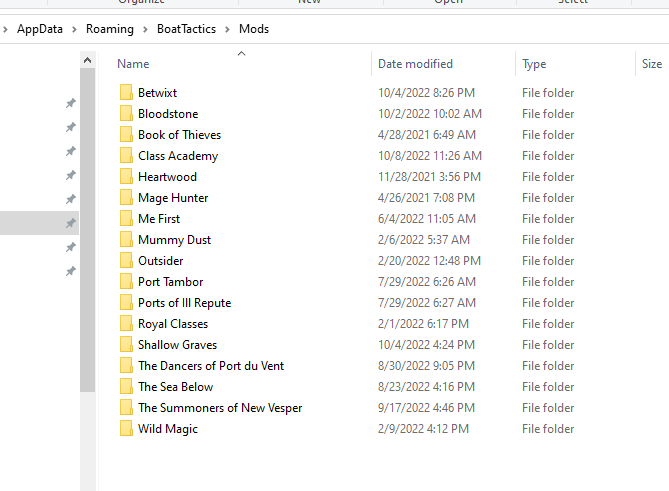Select The Summoners of New Vesper name
The width and height of the screenshot is (669, 491).
click(x=220, y=408)
